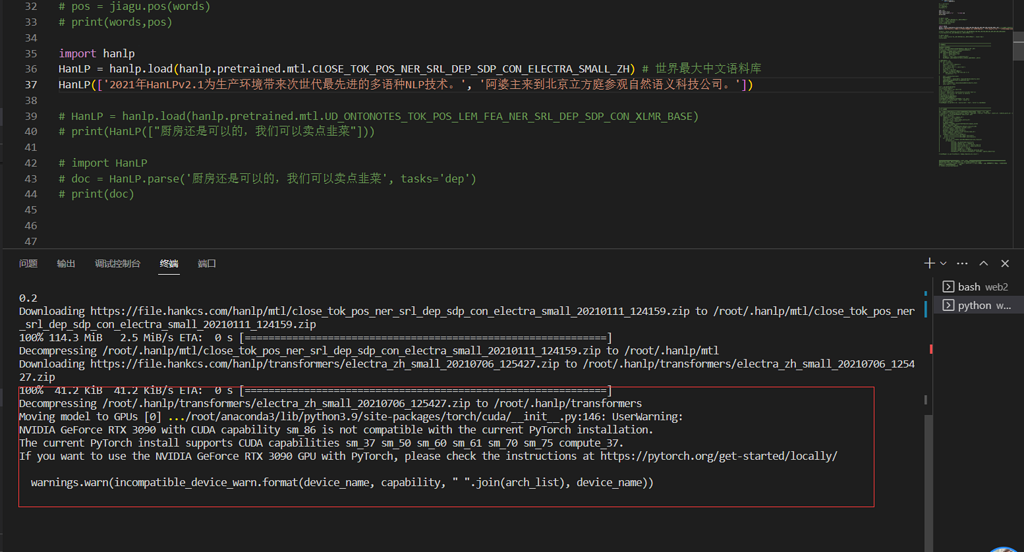
Task: Click line number 37 in the gutter
Action: click(x=30, y=85)
